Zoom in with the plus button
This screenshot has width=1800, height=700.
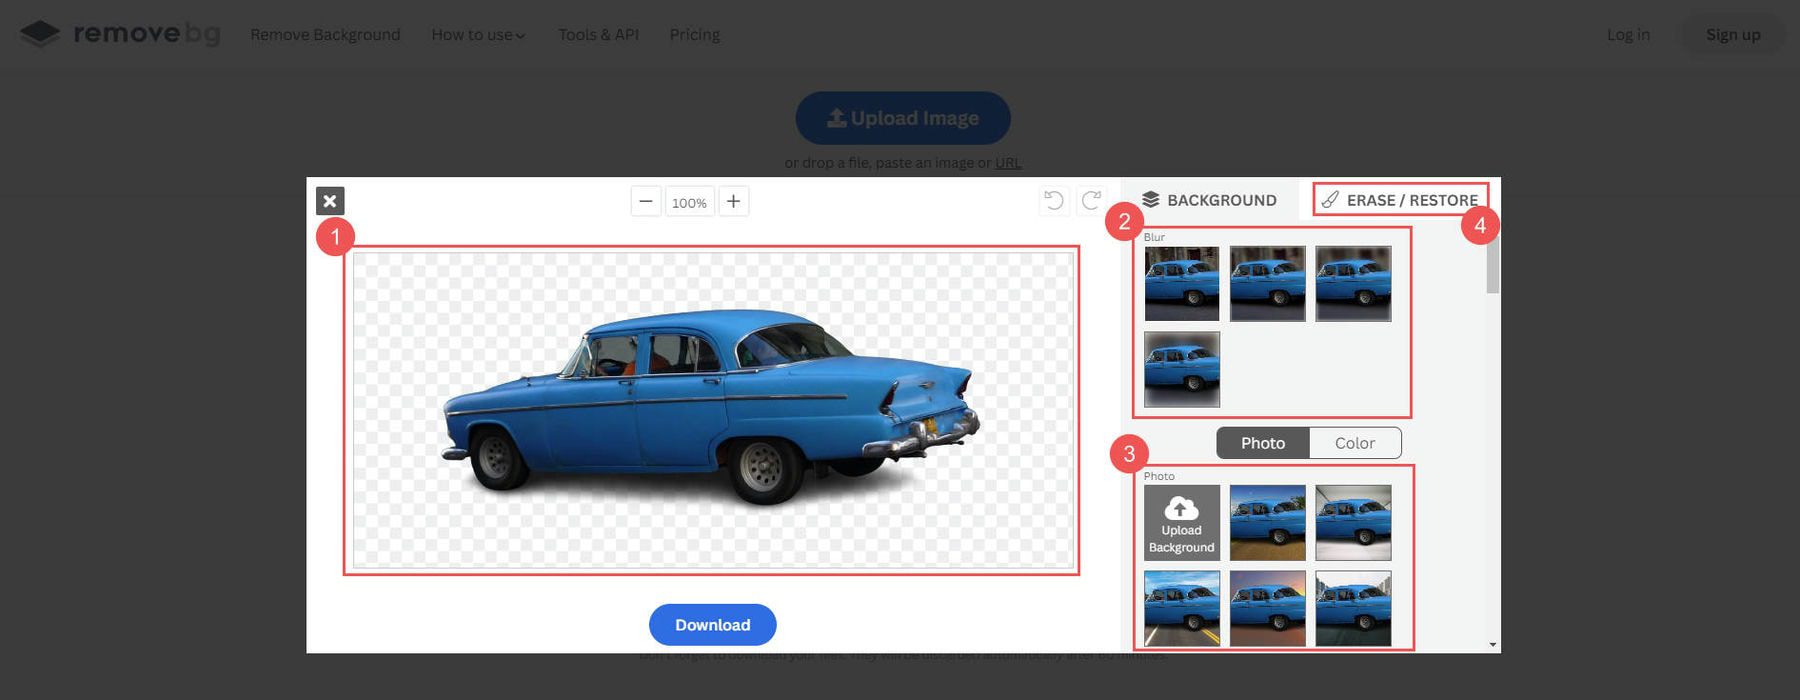tap(733, 202)
